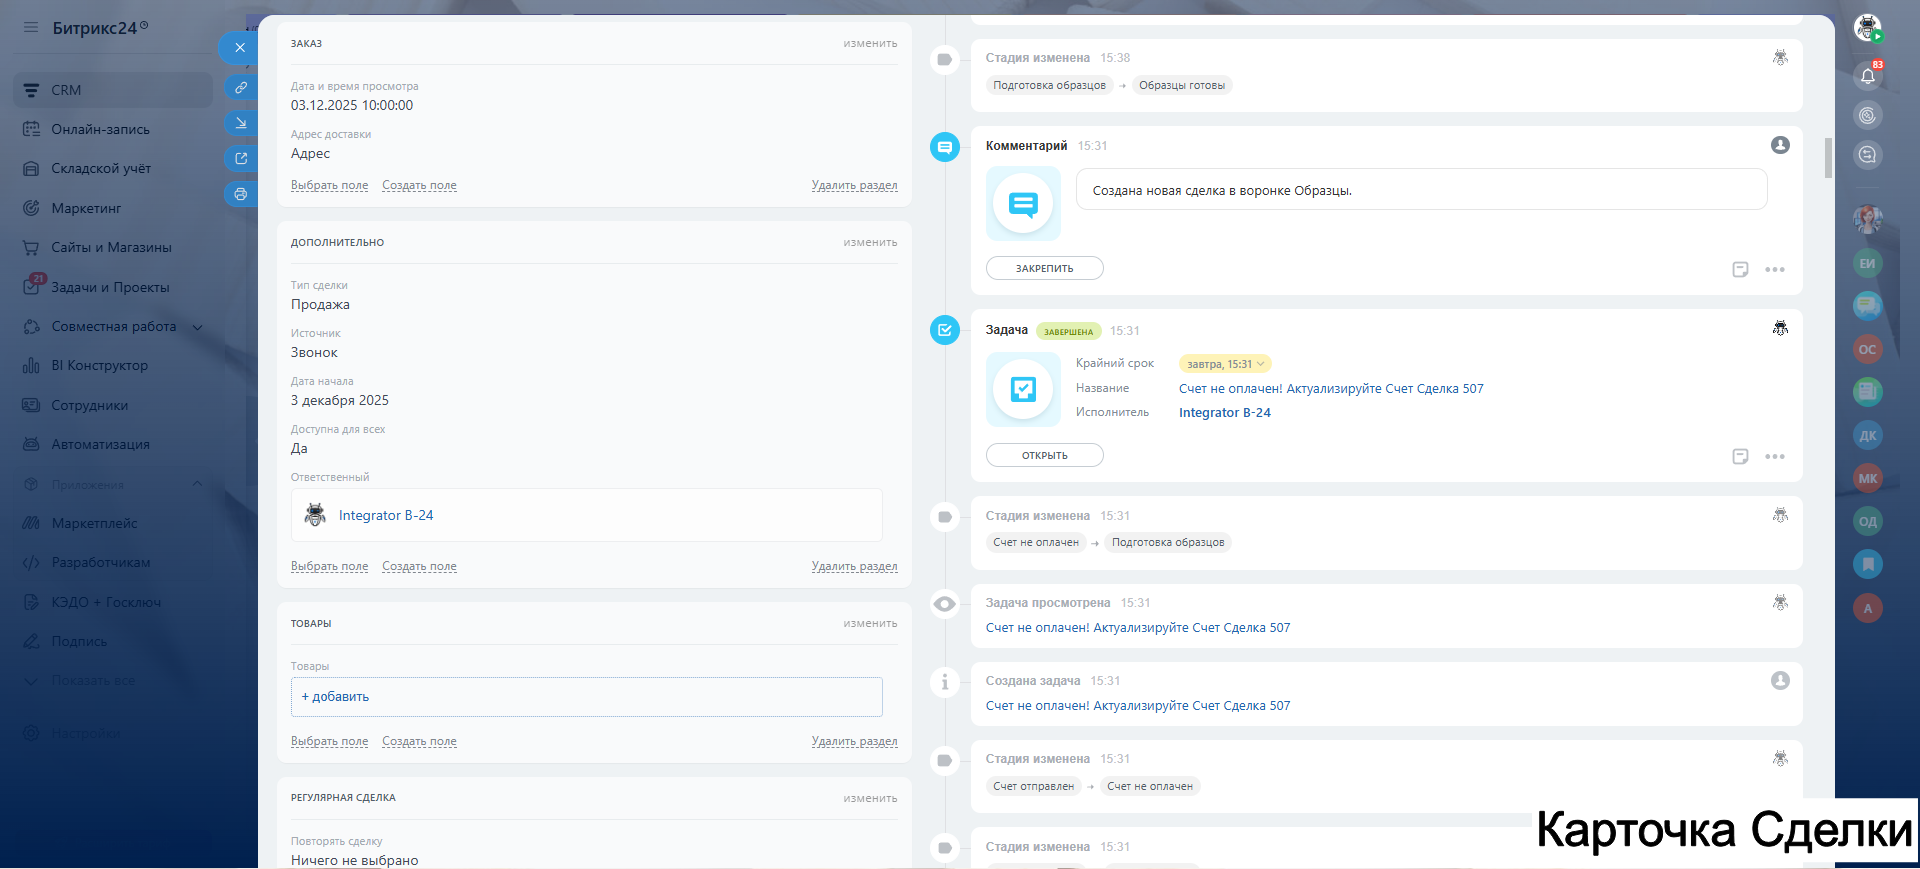Open deal in new window icon
The height and width of the screenshot is (869, 1920).
pyautogui.click(x=241, y=158)
